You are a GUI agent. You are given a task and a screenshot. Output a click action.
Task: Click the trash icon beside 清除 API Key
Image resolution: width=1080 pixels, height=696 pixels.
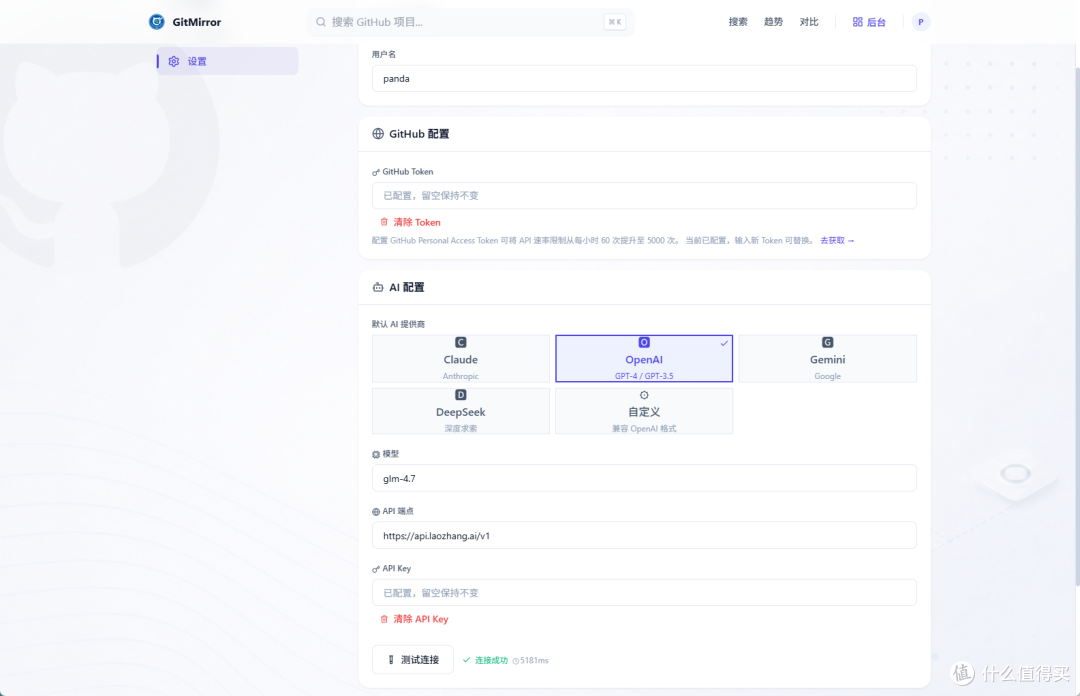[x=384, y=619]
